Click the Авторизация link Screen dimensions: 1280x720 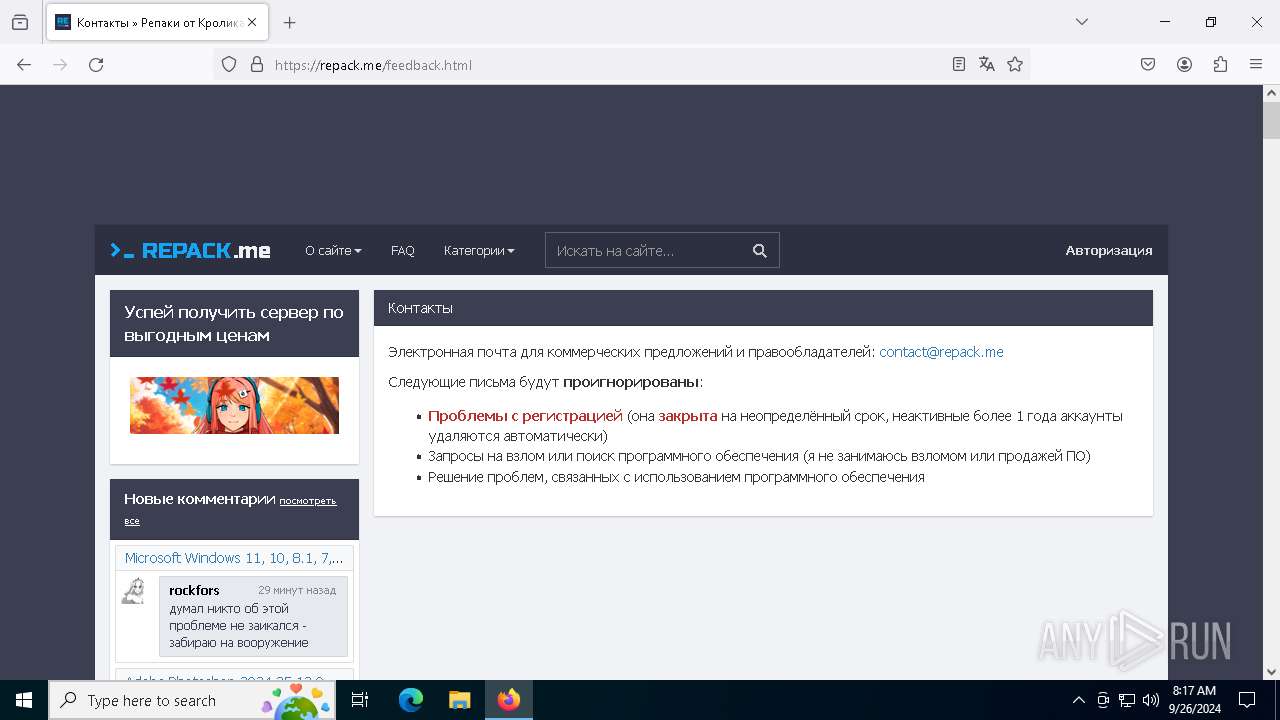[x=1109, y=251]
